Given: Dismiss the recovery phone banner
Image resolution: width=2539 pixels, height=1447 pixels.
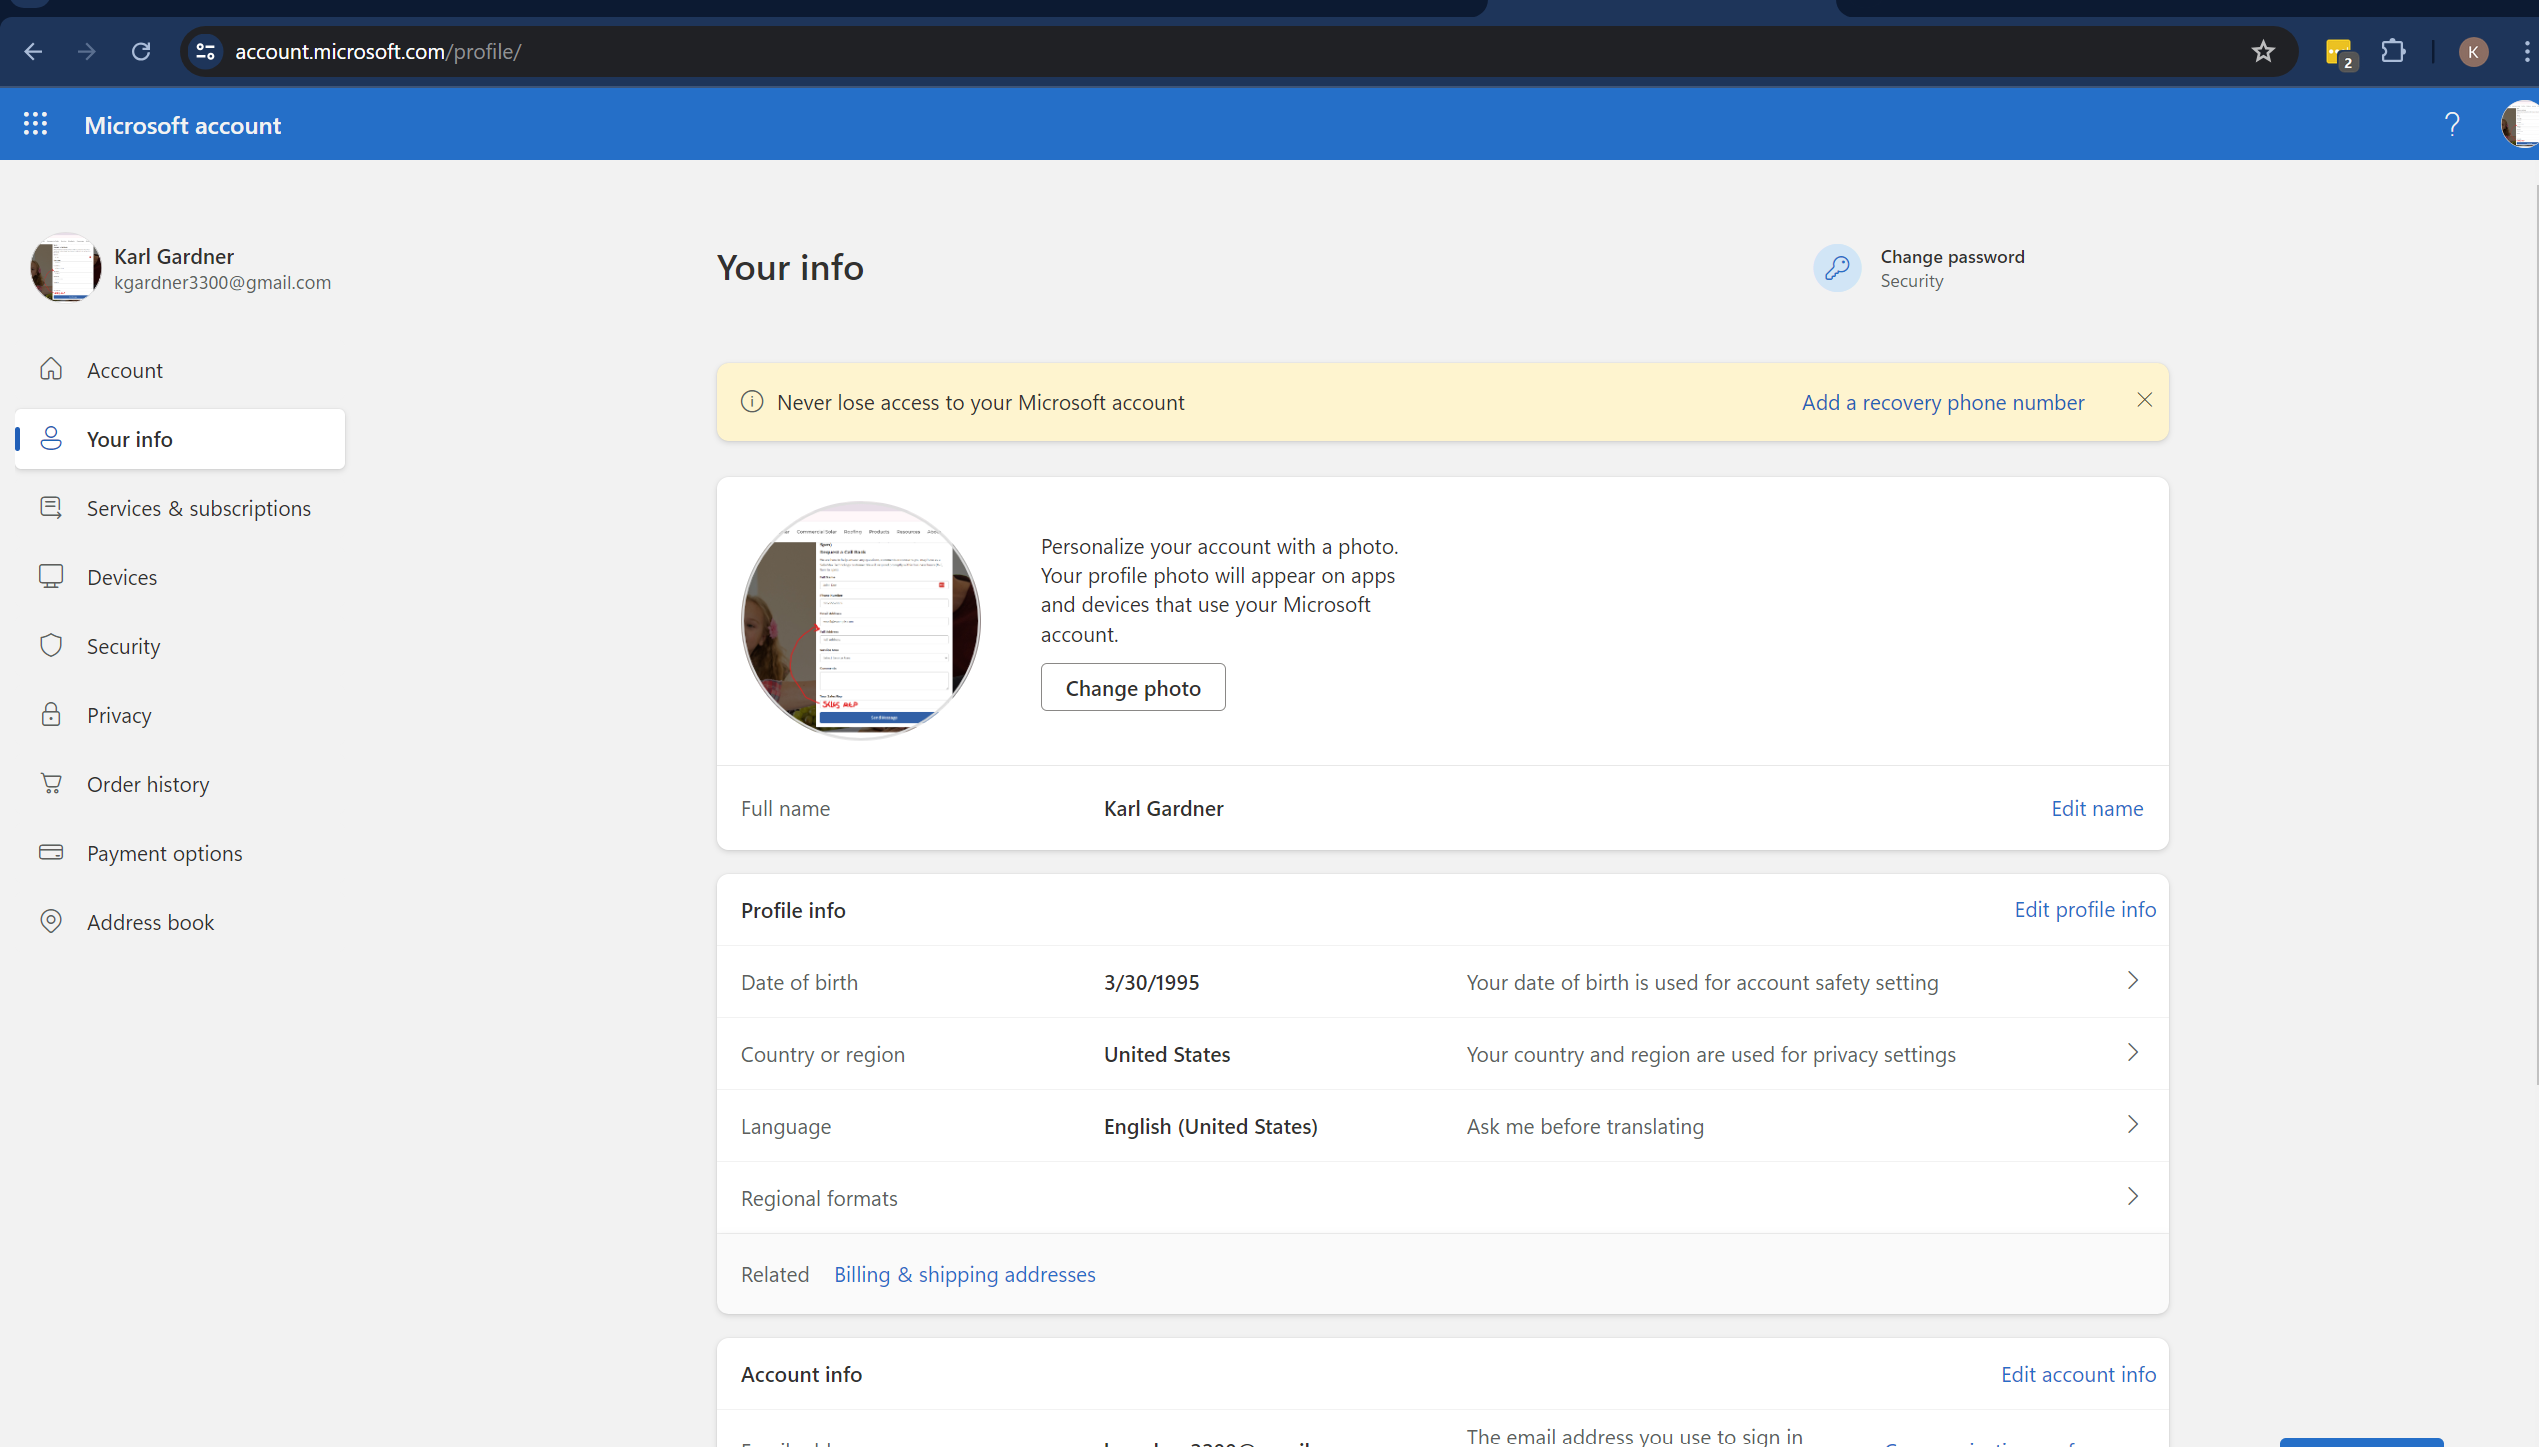Looking at the screenshot, I should 2144,400.
